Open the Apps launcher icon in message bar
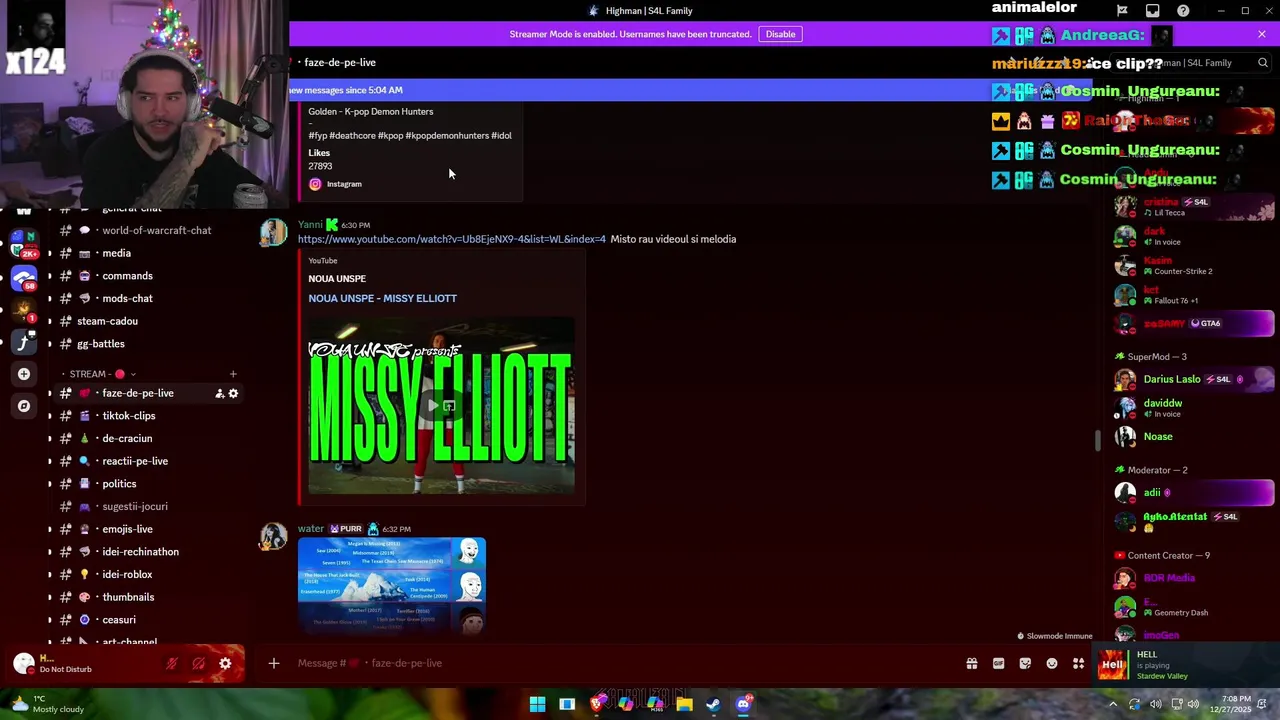Viewport: 1280px width, 720px height. click(x=1078, y=663)
